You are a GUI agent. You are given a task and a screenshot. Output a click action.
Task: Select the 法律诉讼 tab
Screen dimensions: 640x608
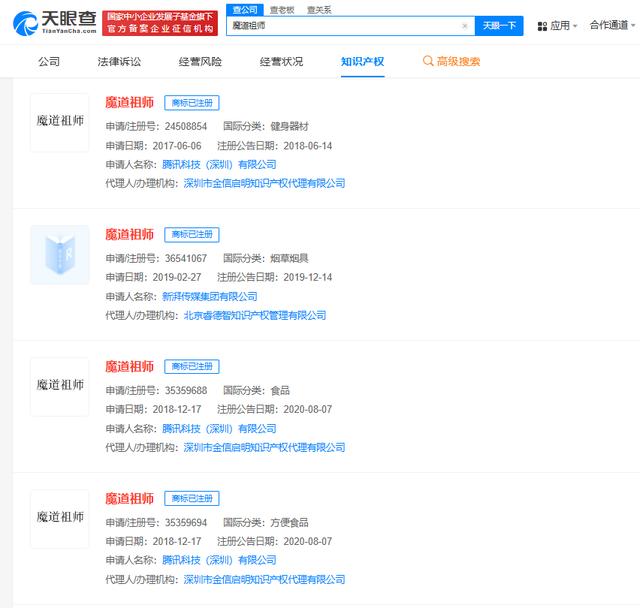[x=119, y=62]
